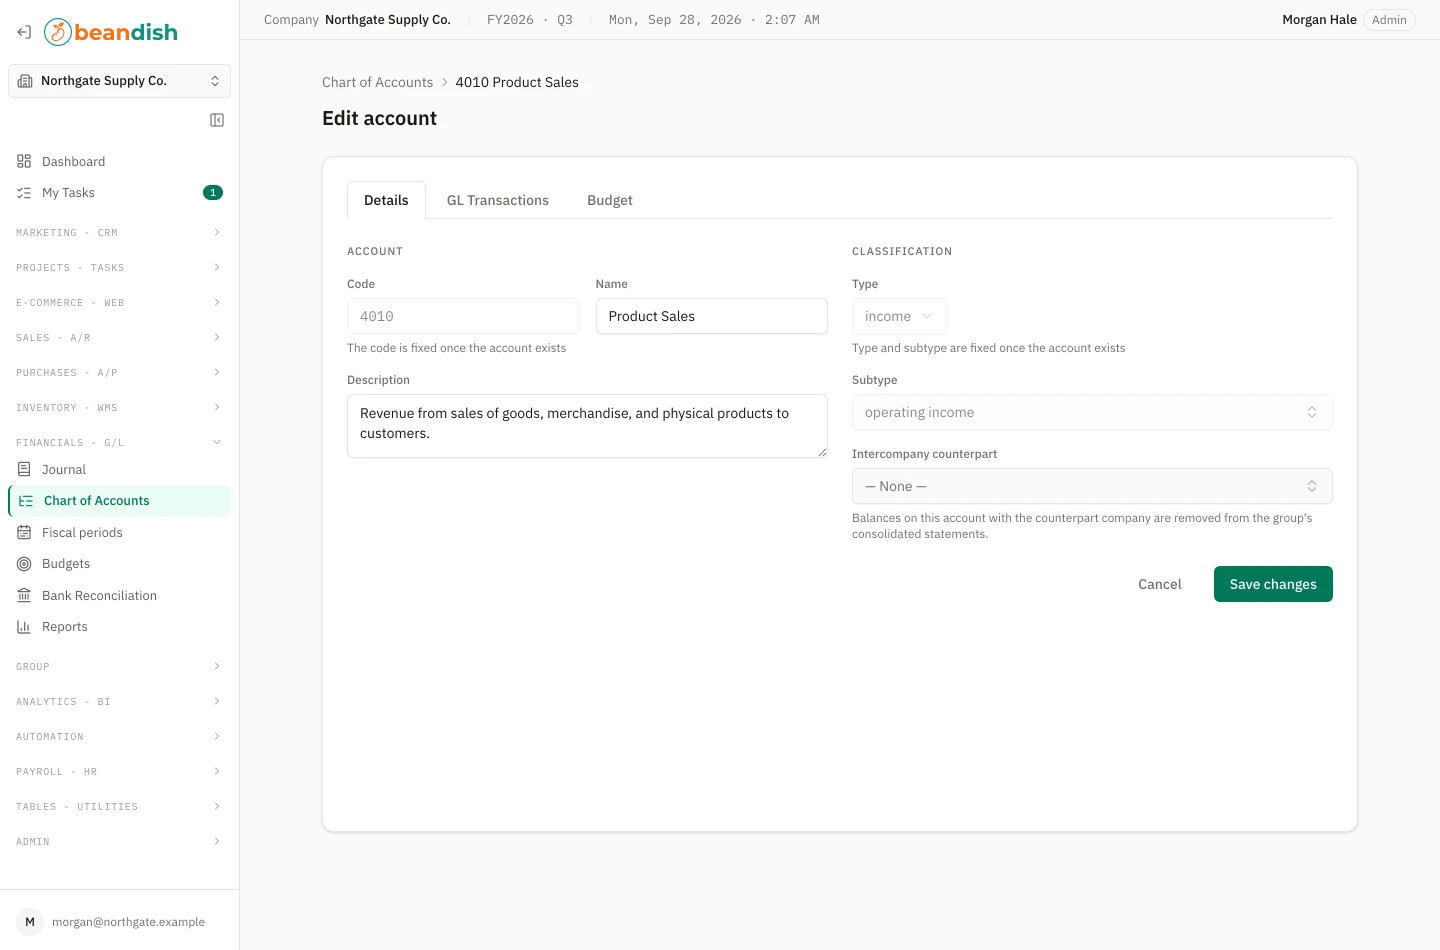Click into the Description text area
Viewport: 1440px width, 950px height.
pyautogui.click(x=587, y=426)
